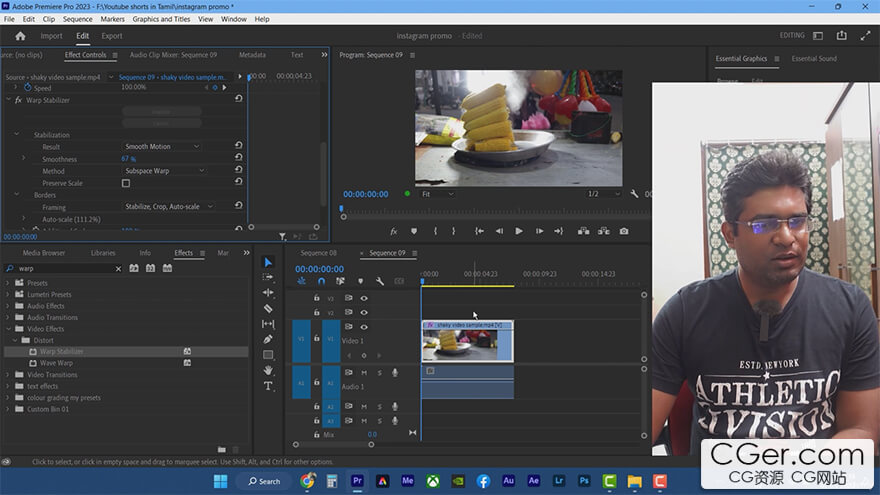Viewport: 880px width, 495px height.
Task: Select the Rectangle tool
Action: tap(268, 355)
